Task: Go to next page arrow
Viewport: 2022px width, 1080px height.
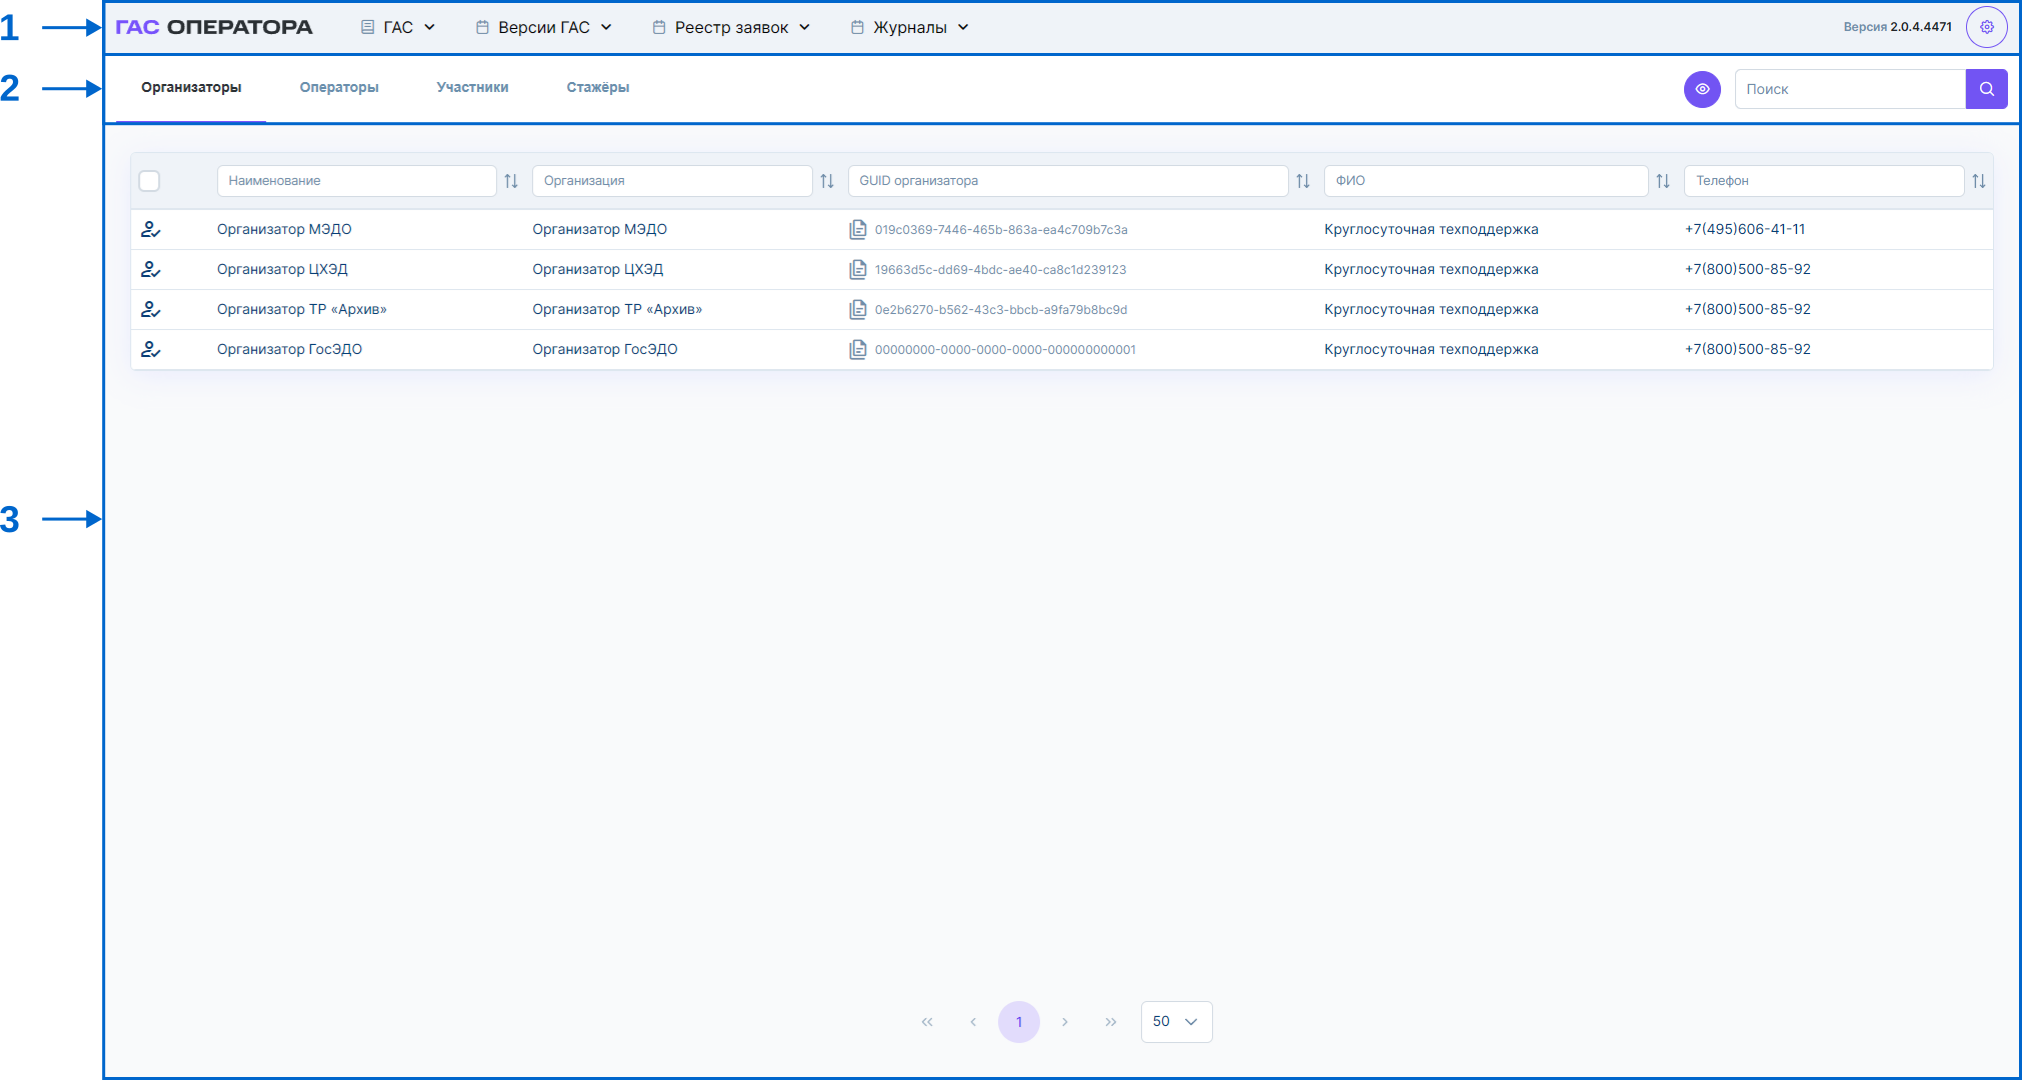Action: pyautogui.click(x=1065, y=1022)
